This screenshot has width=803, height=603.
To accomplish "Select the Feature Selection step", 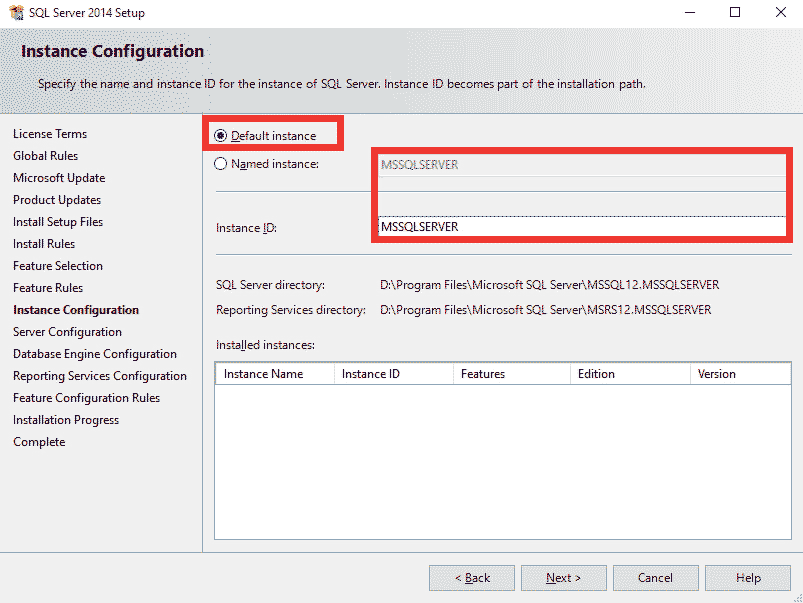I will 57,265.
